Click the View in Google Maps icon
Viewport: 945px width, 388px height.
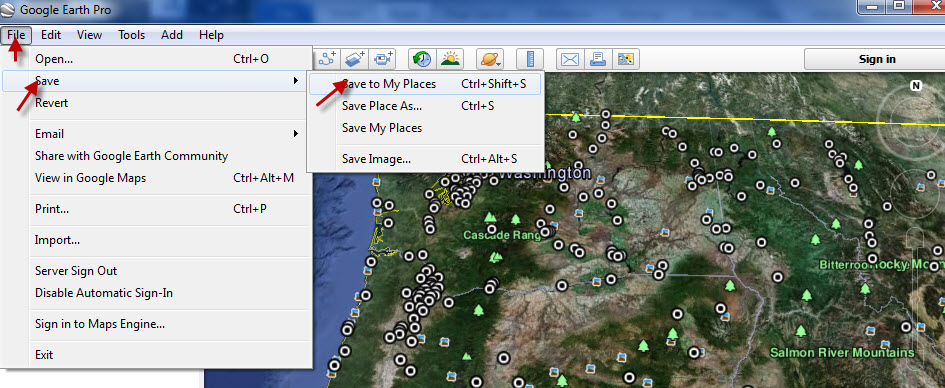(626, 59)
